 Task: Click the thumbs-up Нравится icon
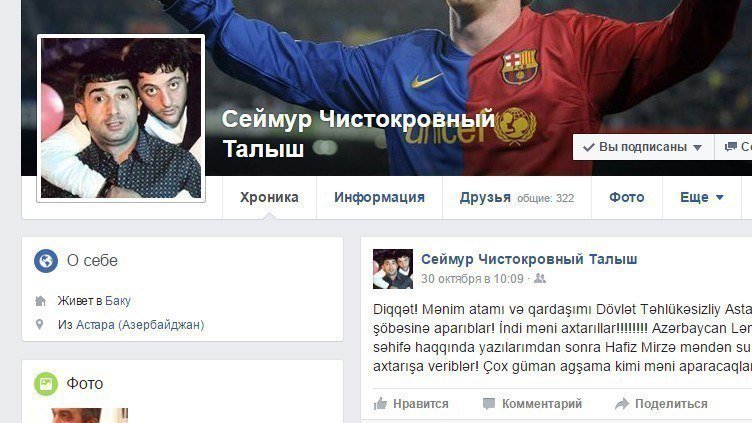[x=380, y=404]
